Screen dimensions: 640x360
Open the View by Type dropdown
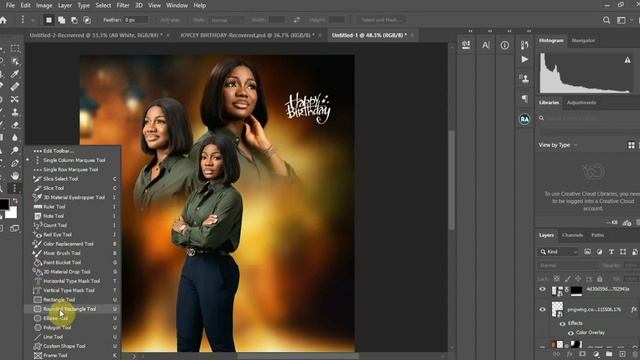tap(558, 145)
